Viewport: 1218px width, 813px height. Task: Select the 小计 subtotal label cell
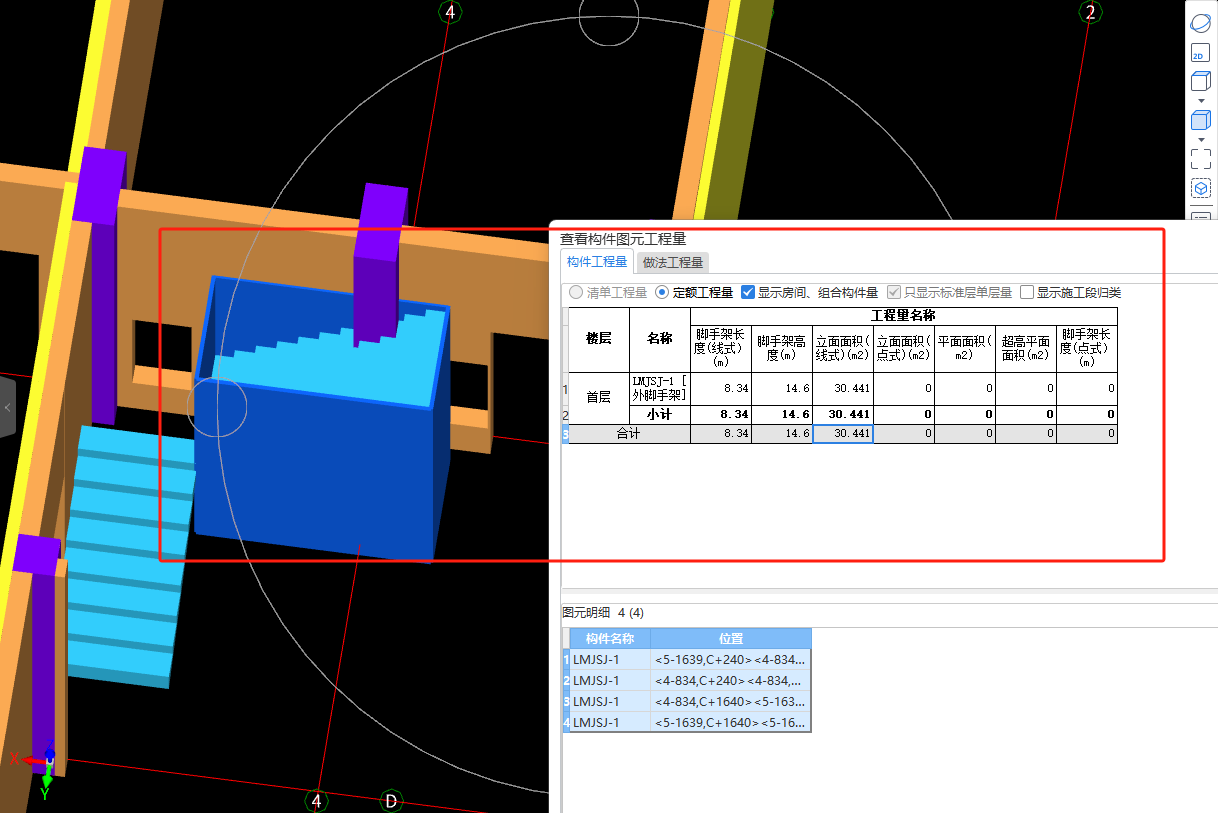pyautogui.click(x=660, y=414)
